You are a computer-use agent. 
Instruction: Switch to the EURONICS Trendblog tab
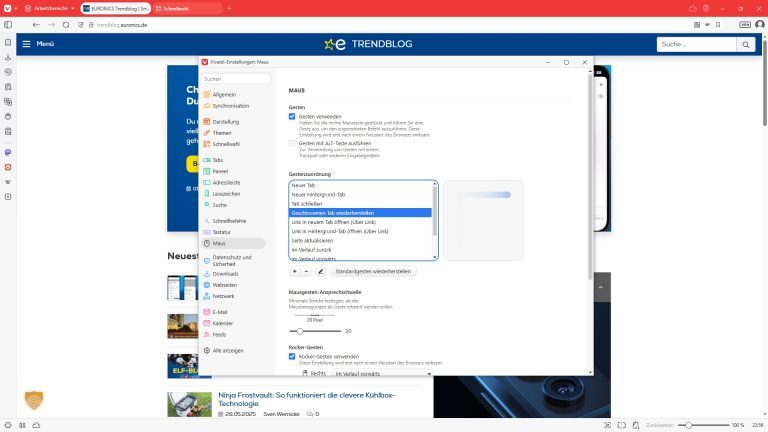(116, 8)
